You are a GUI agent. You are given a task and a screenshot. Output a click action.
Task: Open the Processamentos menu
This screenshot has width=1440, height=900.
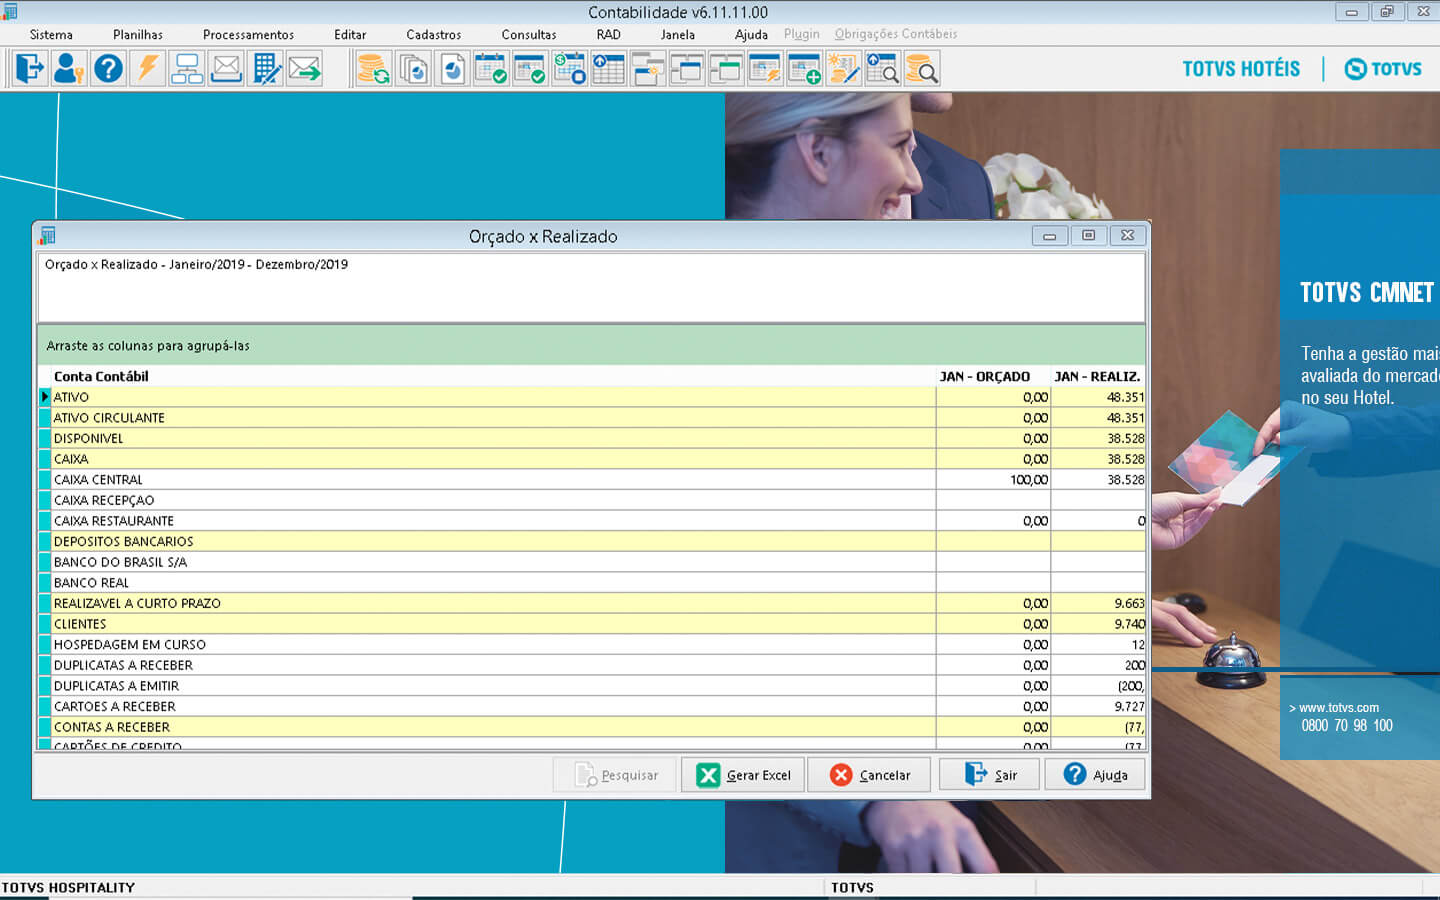pos(248,34)
